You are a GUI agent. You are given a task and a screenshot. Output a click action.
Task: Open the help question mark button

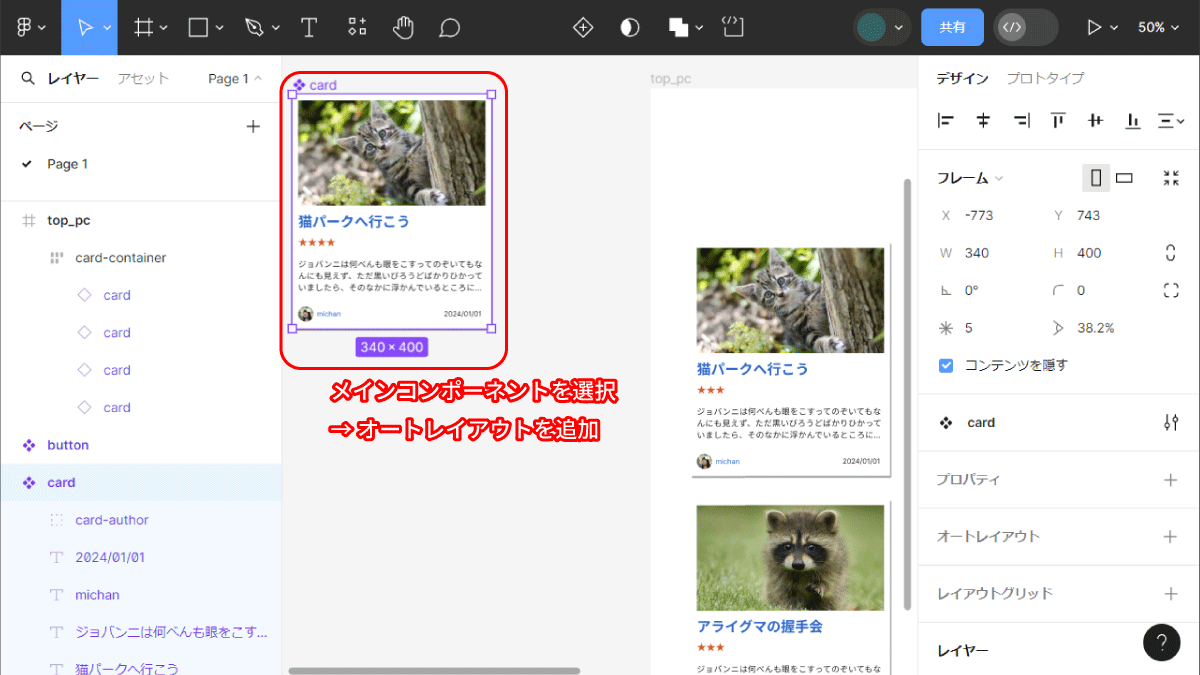pos(1161,642)
